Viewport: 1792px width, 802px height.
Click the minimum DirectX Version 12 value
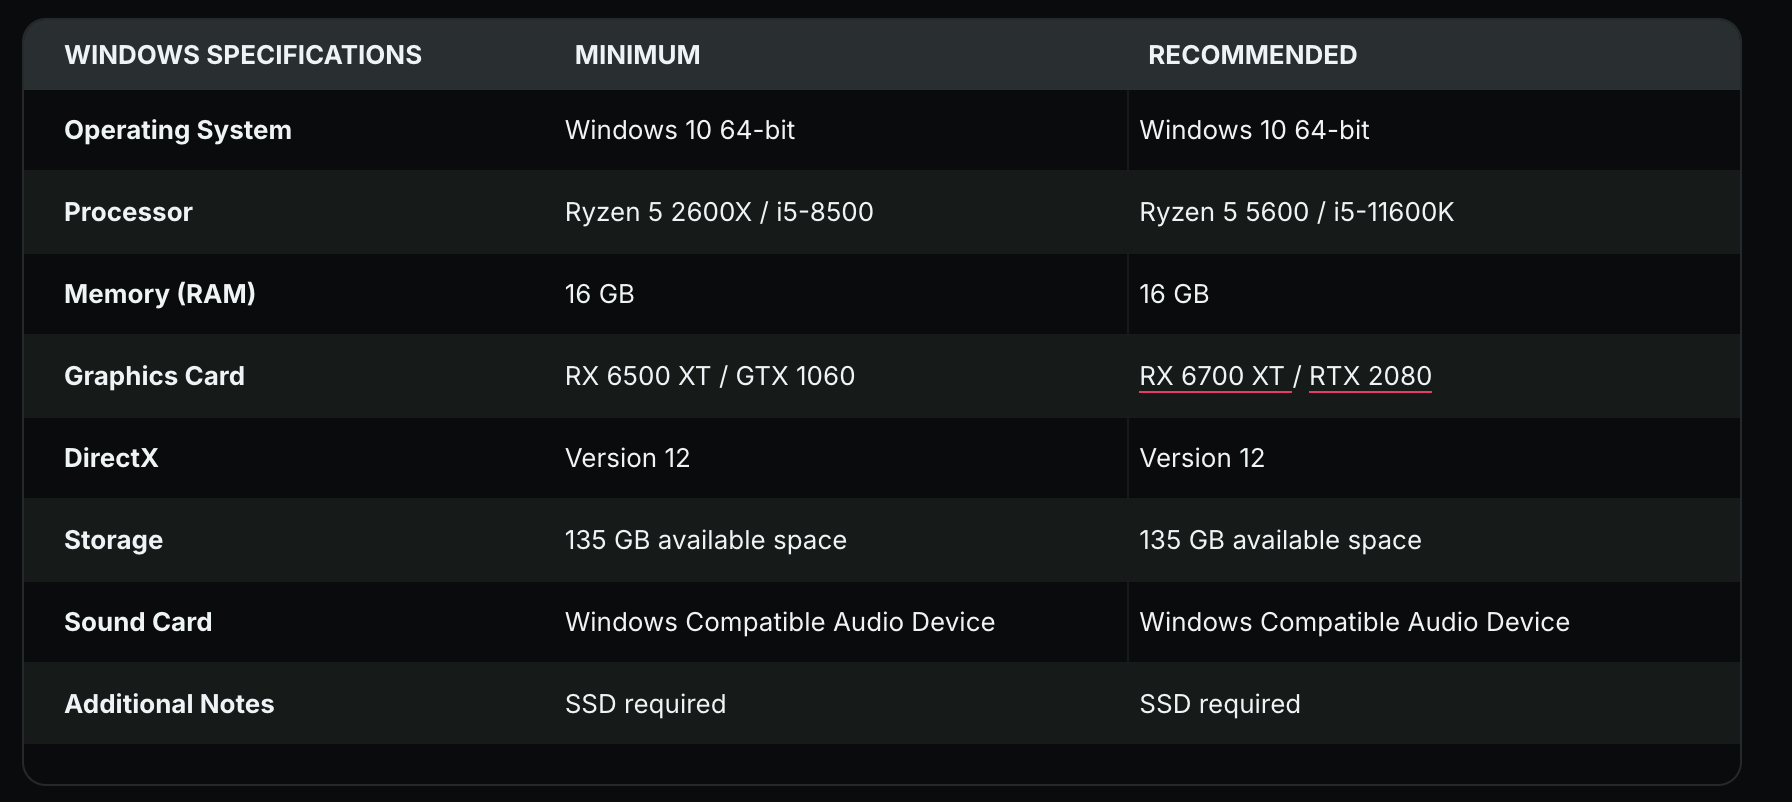tap(627, 458)
